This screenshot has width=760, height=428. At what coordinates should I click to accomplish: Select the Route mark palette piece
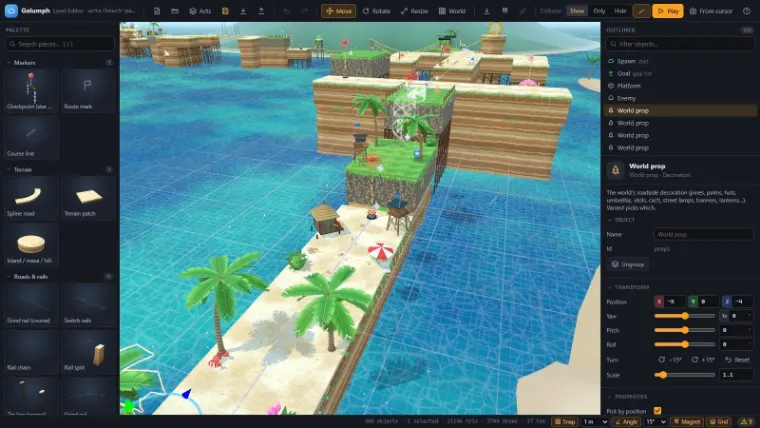[x=89, y=90]
